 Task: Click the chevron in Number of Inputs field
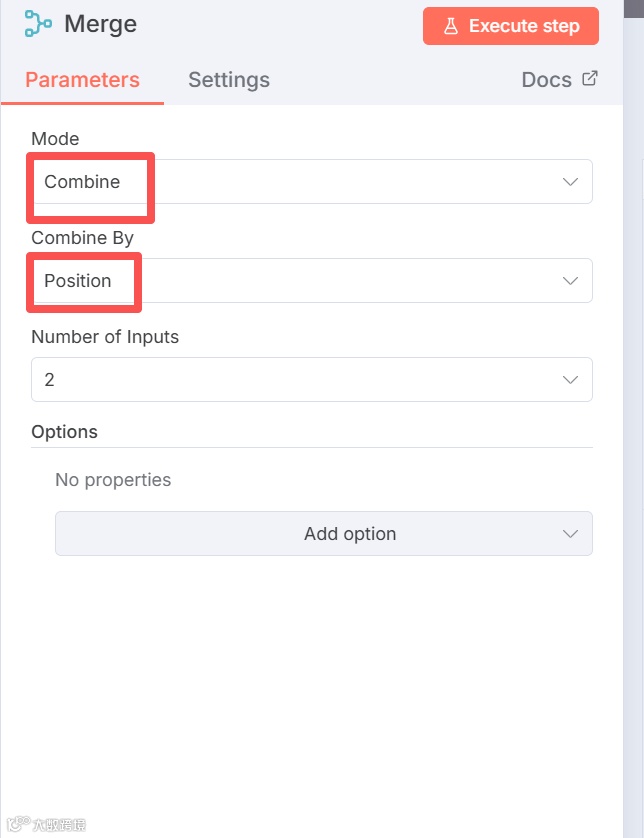[570, 380]
